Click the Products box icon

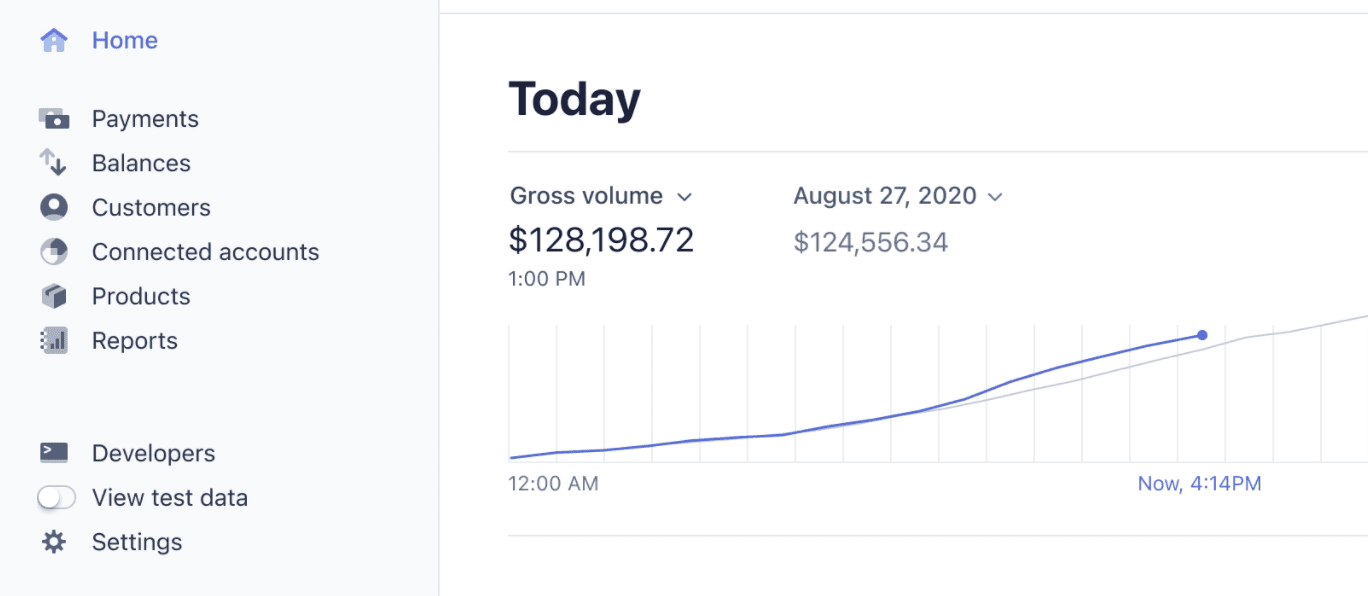click(x=55, y=295)
